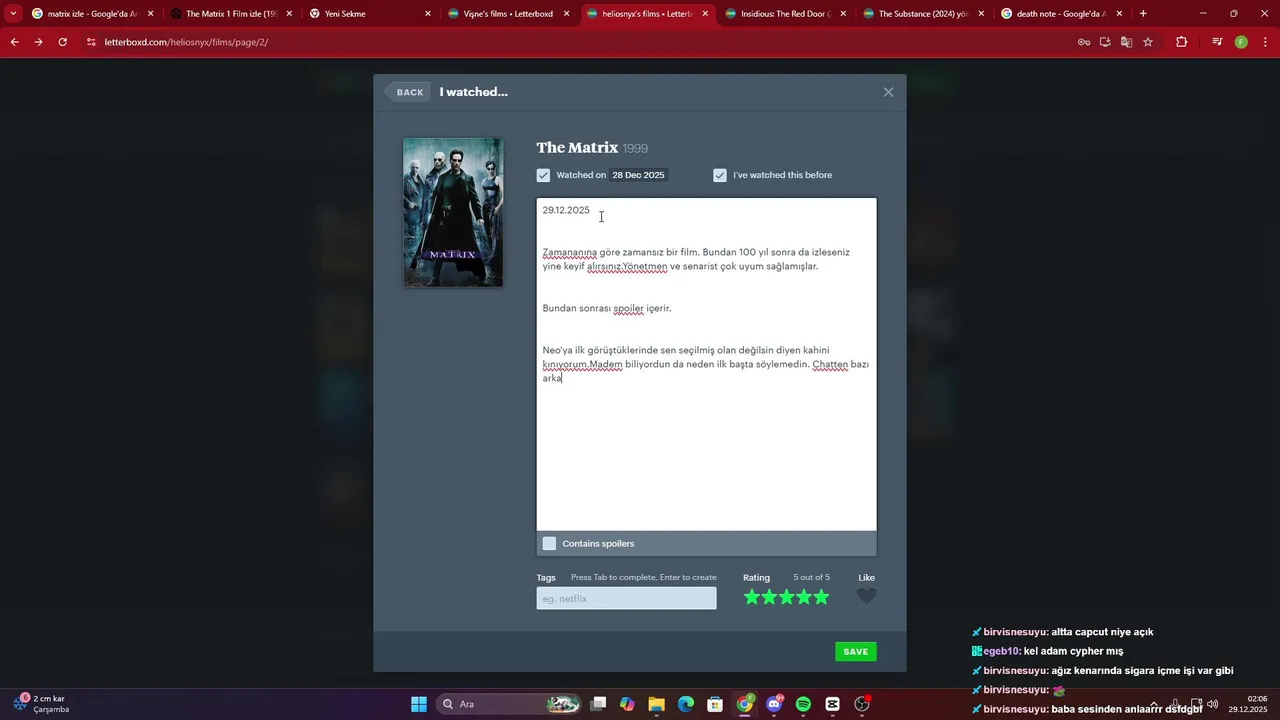1280x720 pixels.
Task: Set rating to one star
Action: [752, 597]
